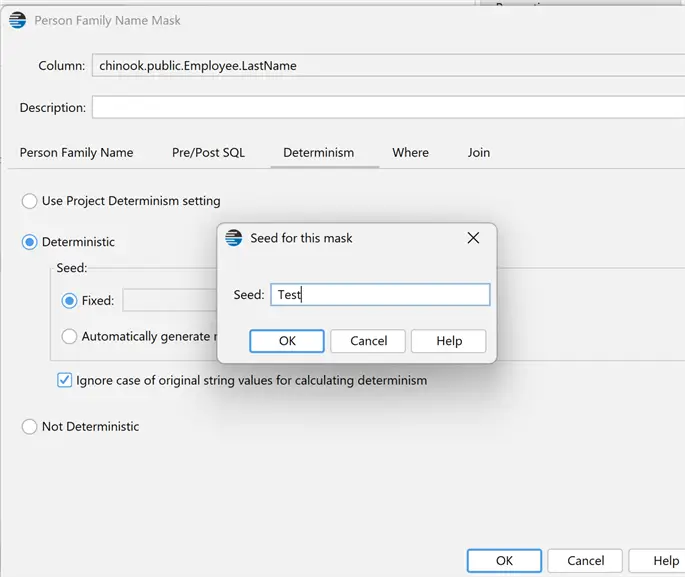
Task: Click the Person Family Name Mask title text
Action: pyautogui.click(x=107, y=21)
